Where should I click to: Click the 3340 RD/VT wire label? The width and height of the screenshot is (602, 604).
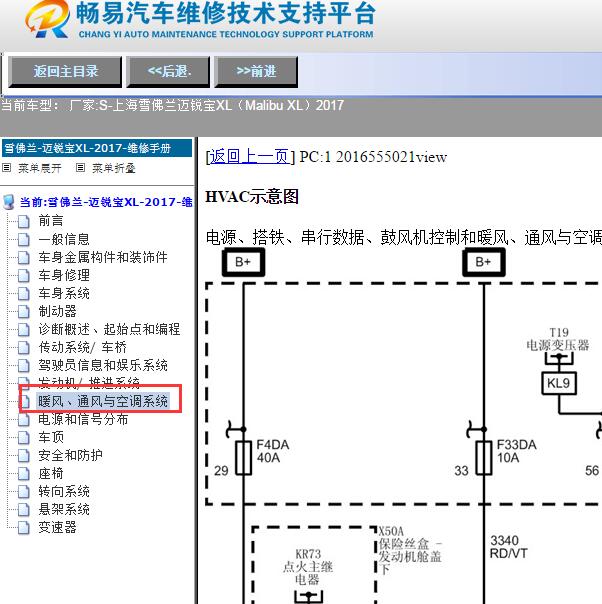pos(508,547)
